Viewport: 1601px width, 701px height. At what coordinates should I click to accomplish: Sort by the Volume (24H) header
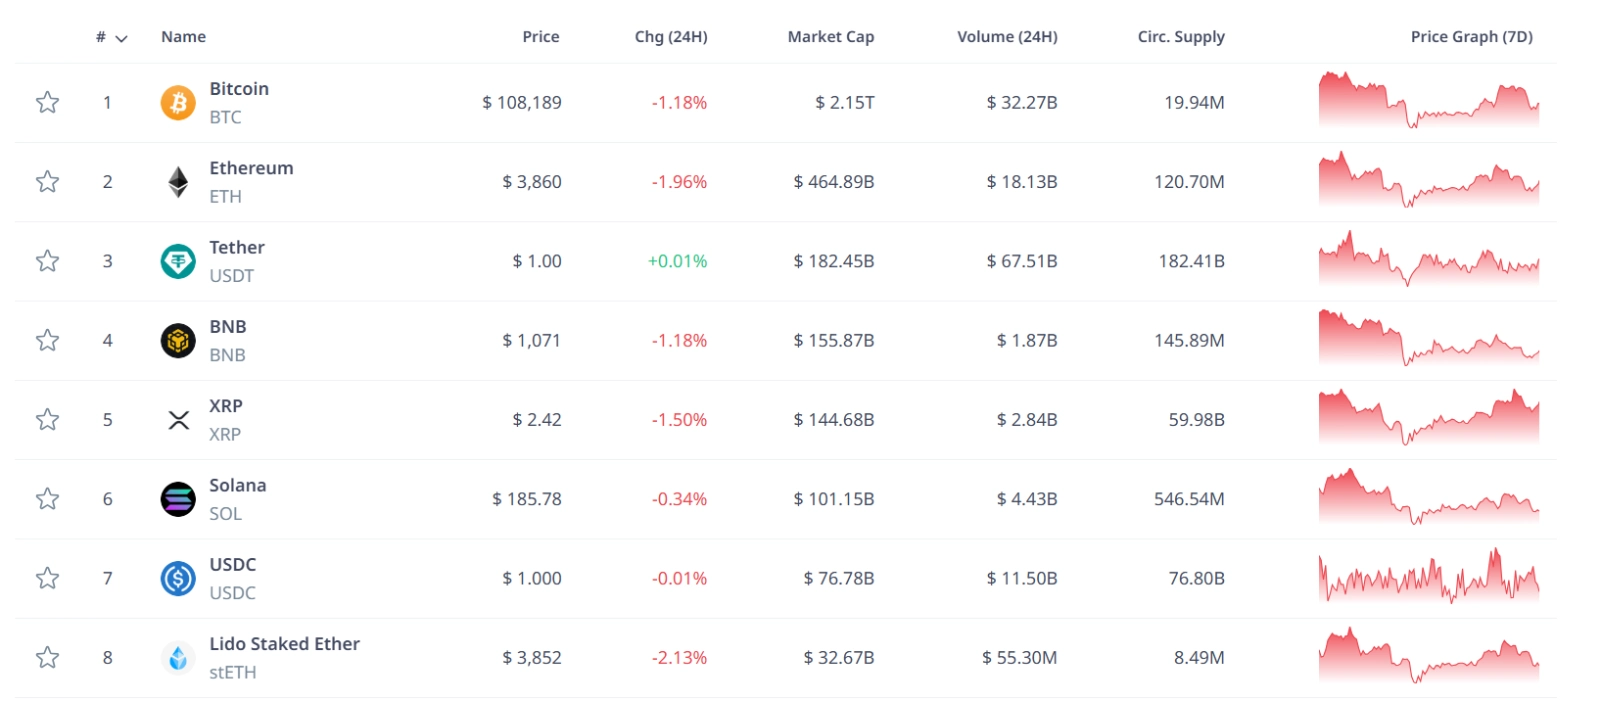coord(1006,37)
